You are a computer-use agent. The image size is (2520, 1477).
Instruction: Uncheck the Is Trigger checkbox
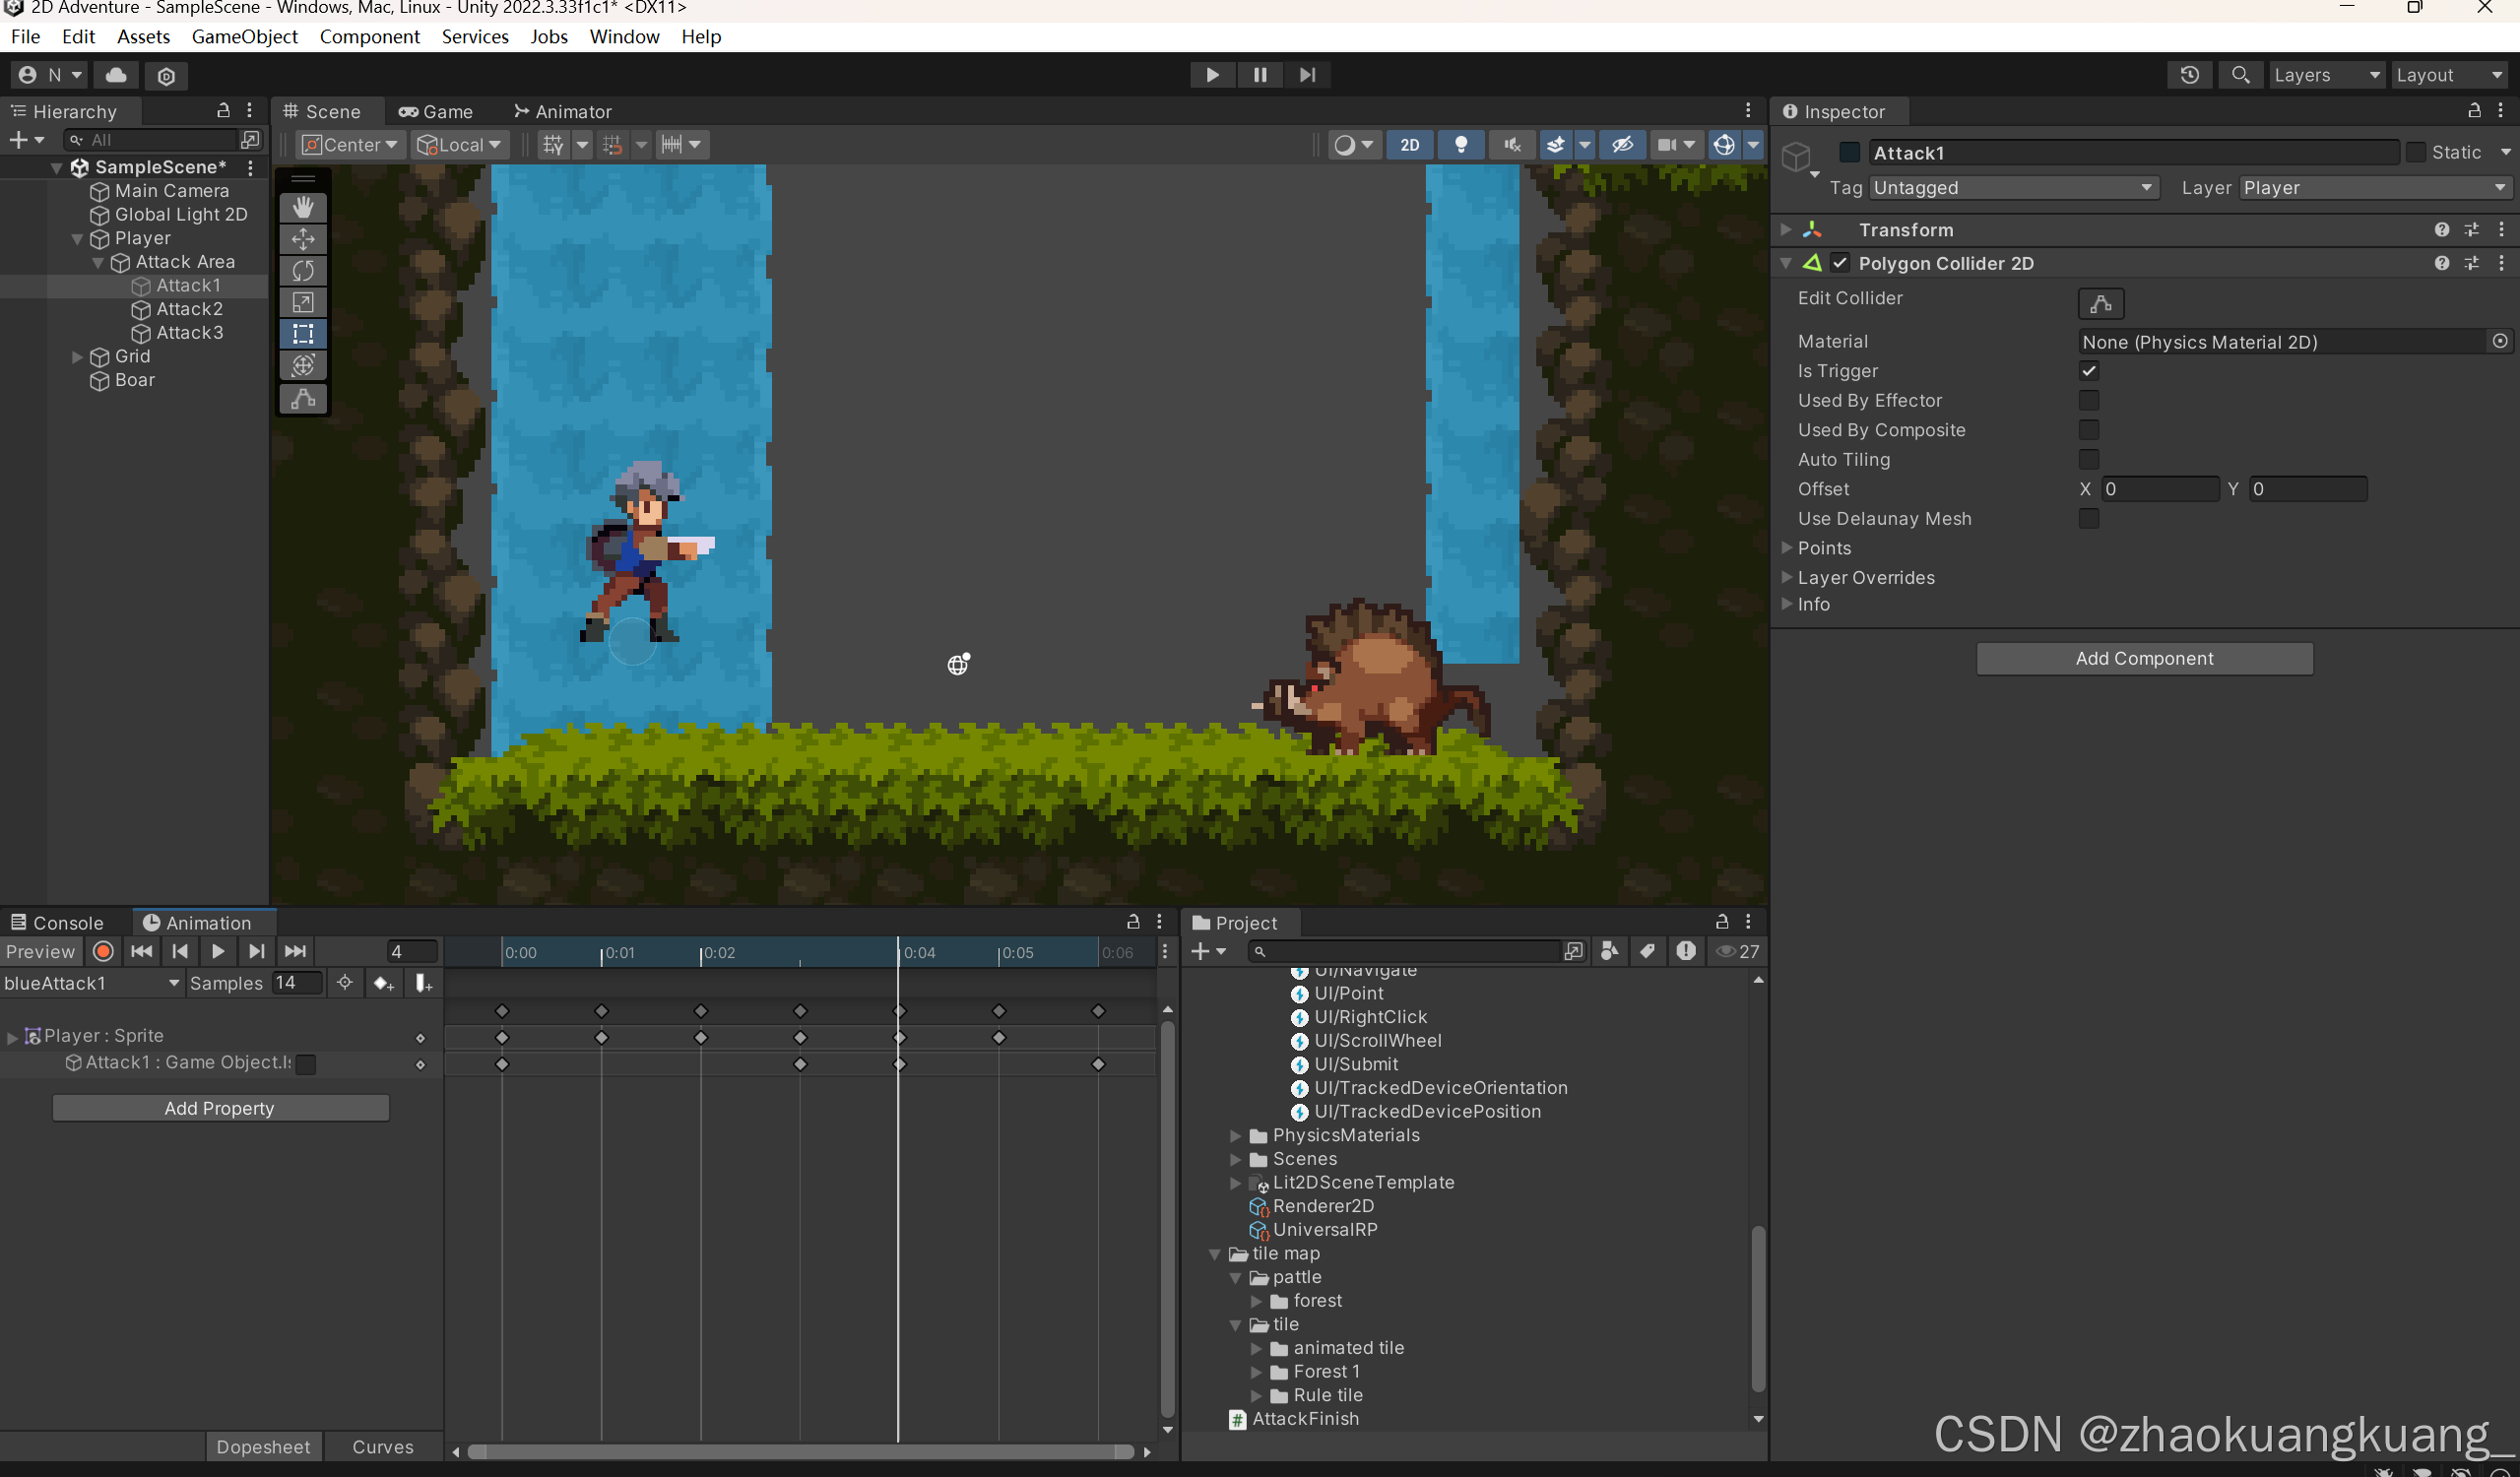2088,371
